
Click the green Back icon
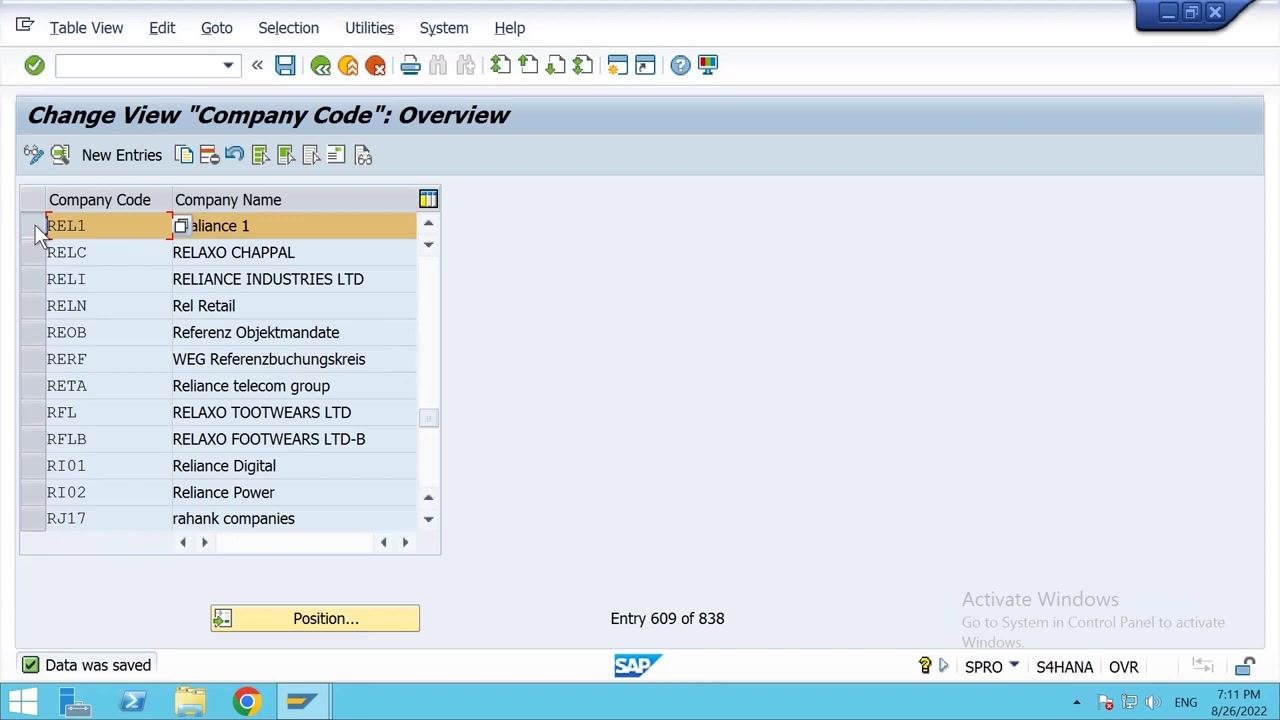tap(320, 65)
